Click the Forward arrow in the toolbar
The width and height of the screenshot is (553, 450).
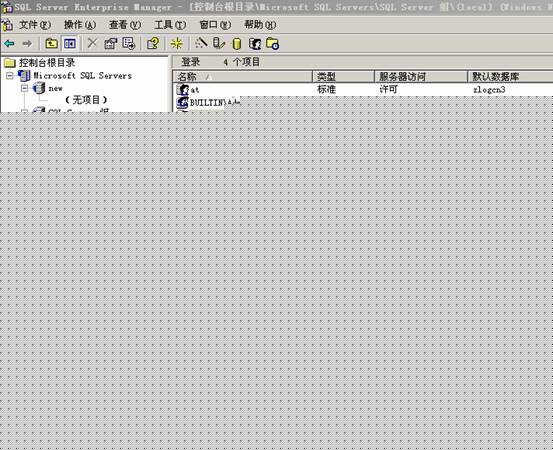point(27,44)
